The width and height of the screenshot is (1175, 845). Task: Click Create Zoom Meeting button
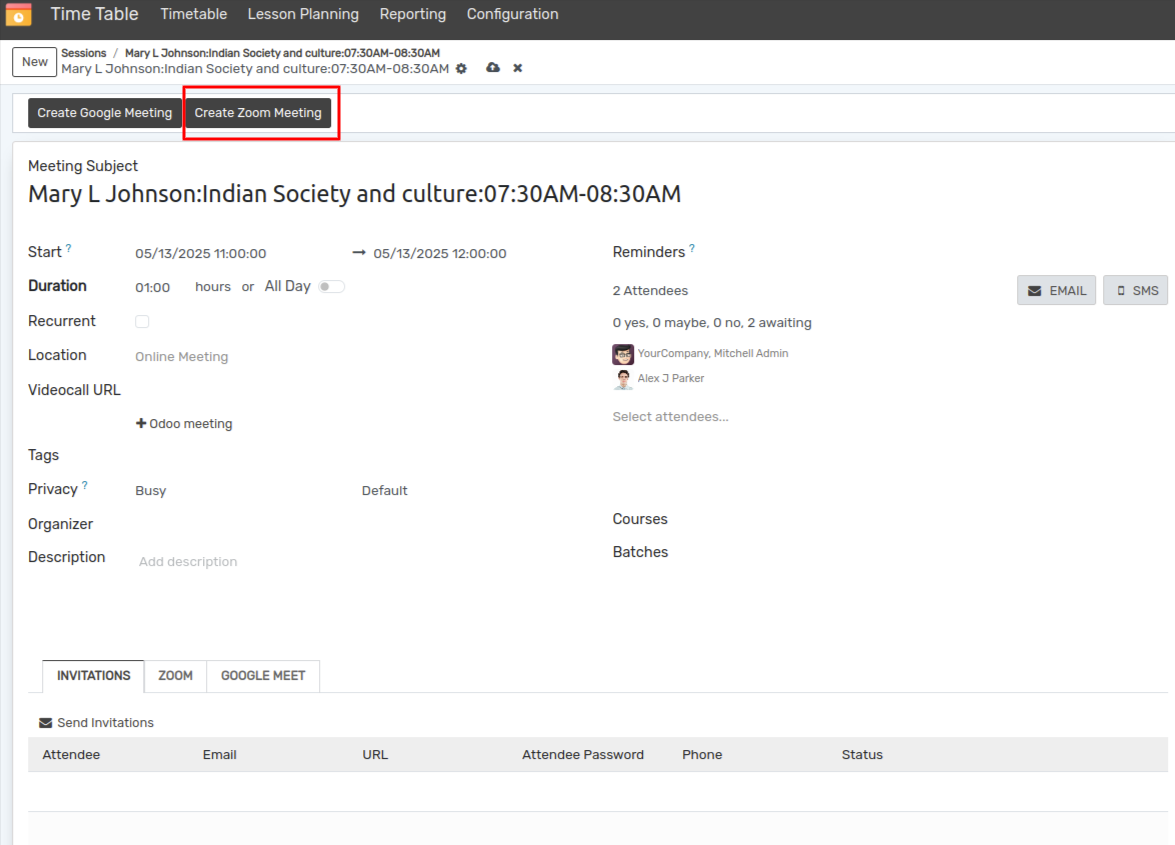tap(258, 113)
